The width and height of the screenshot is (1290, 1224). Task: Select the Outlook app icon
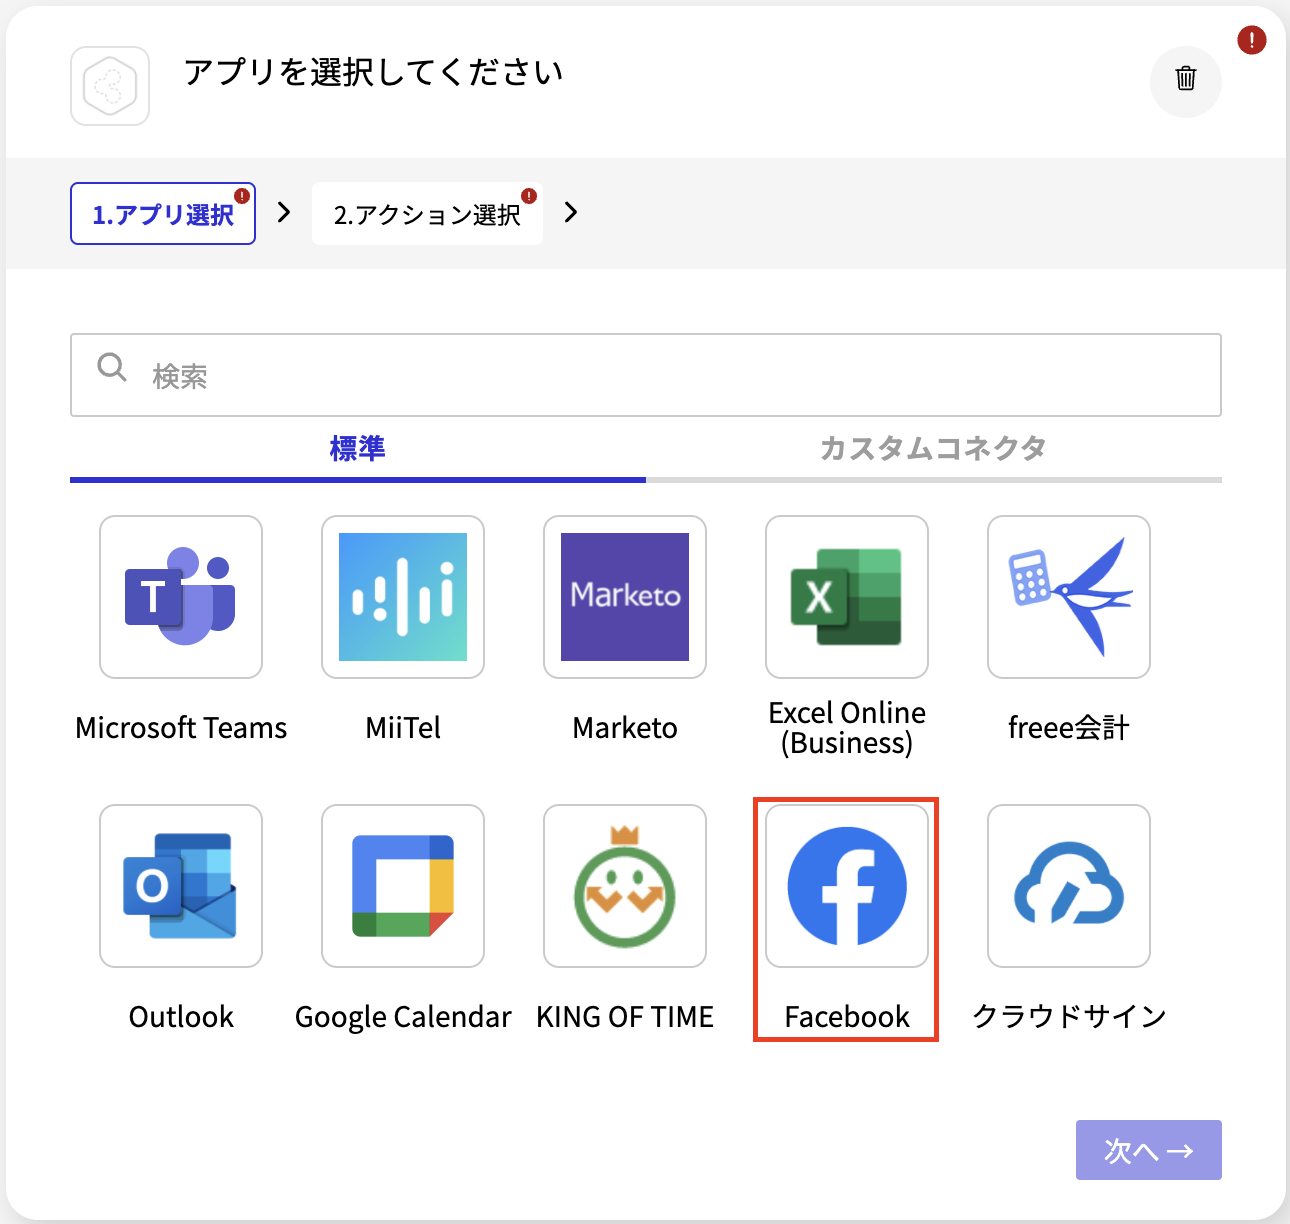(x=181, y=886)
